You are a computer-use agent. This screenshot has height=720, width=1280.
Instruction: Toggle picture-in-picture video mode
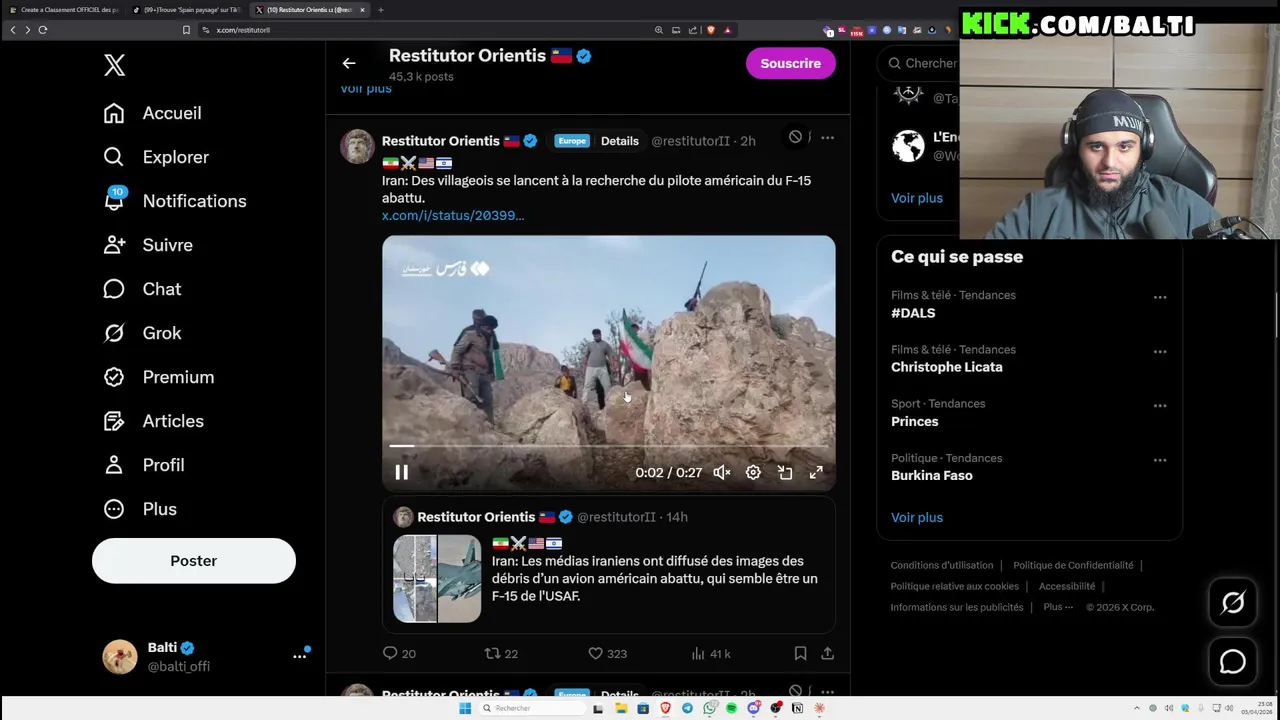coord(785,472)
